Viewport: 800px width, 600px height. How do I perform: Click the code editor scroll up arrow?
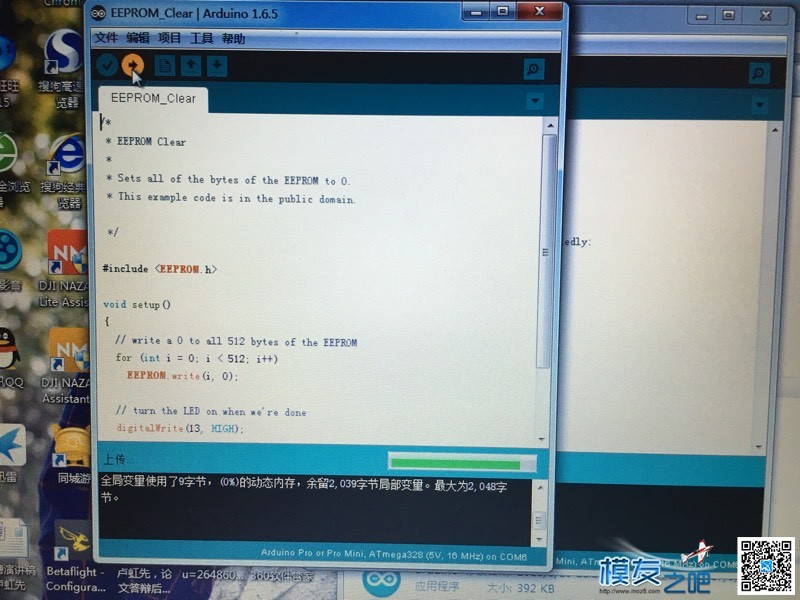pyautogui.click(x=550, y=125)
